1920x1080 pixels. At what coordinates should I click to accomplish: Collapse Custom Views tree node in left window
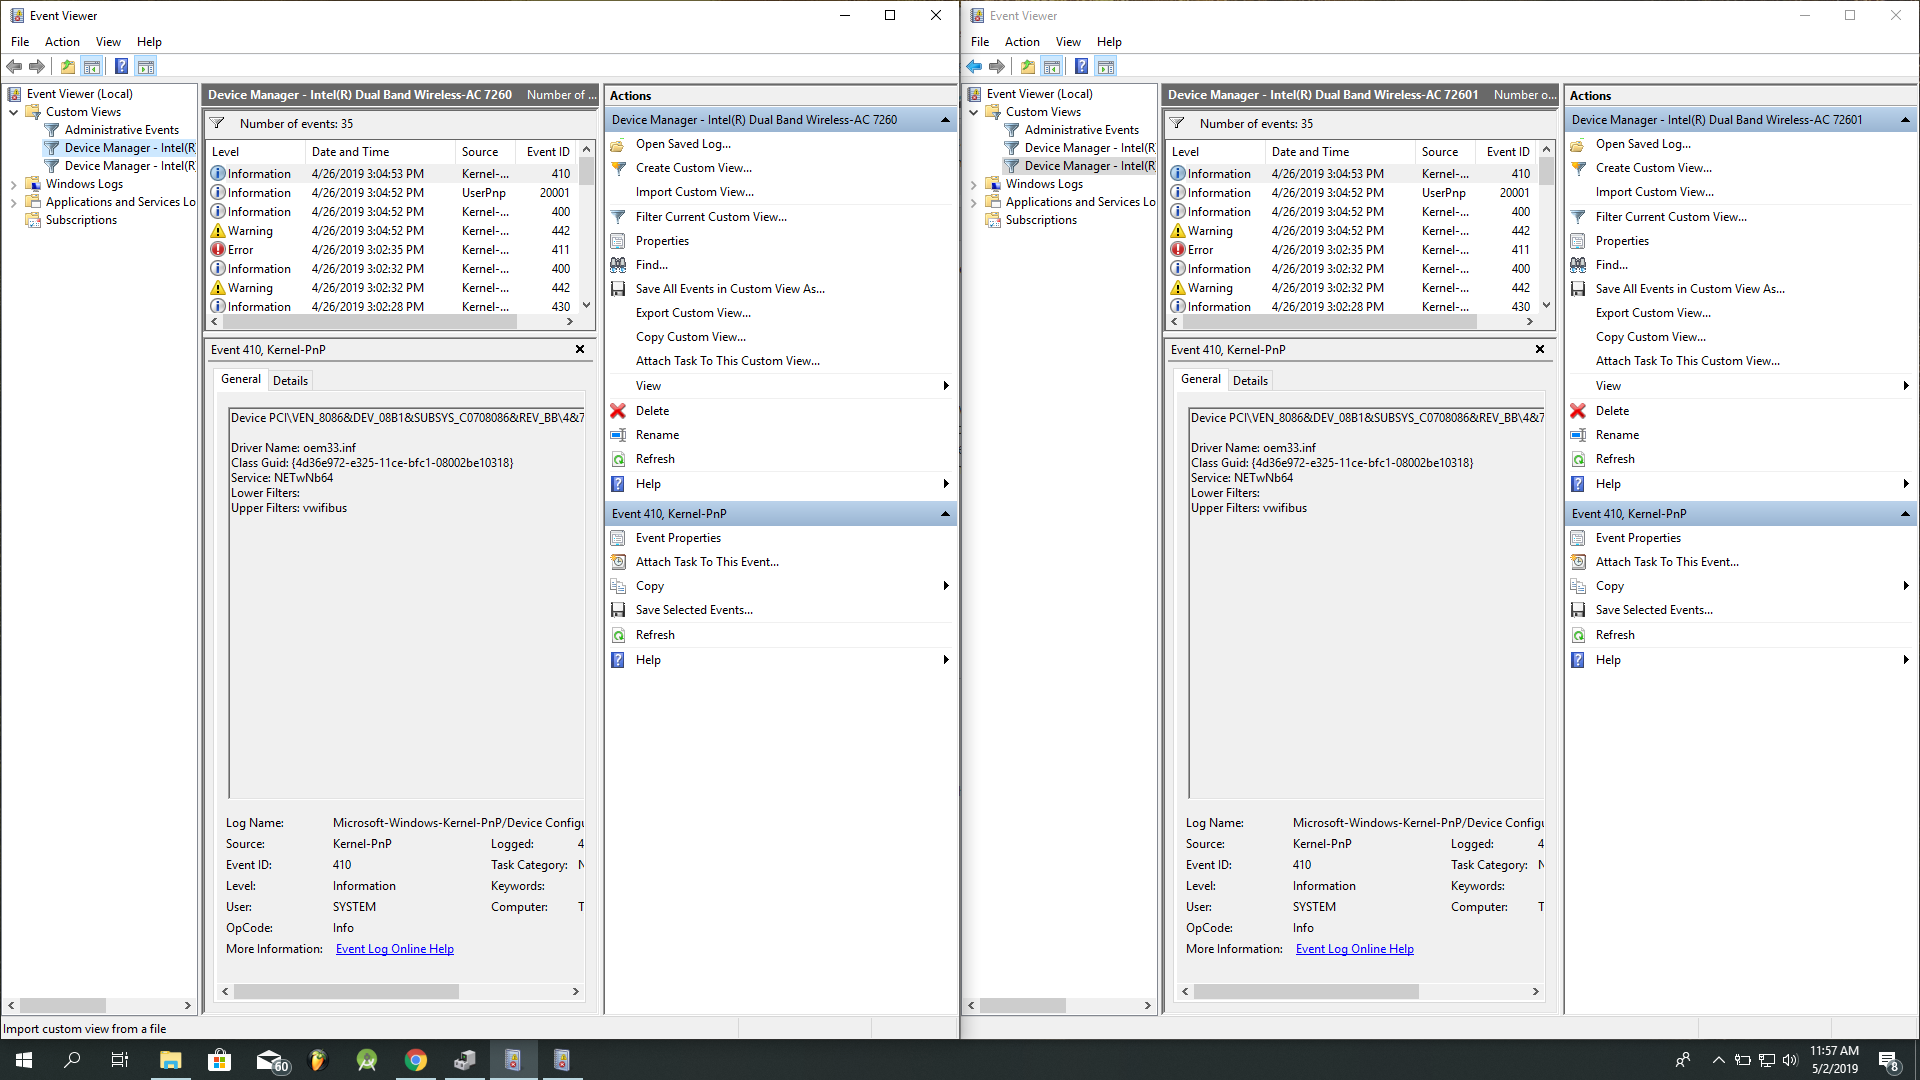(13, 112)
